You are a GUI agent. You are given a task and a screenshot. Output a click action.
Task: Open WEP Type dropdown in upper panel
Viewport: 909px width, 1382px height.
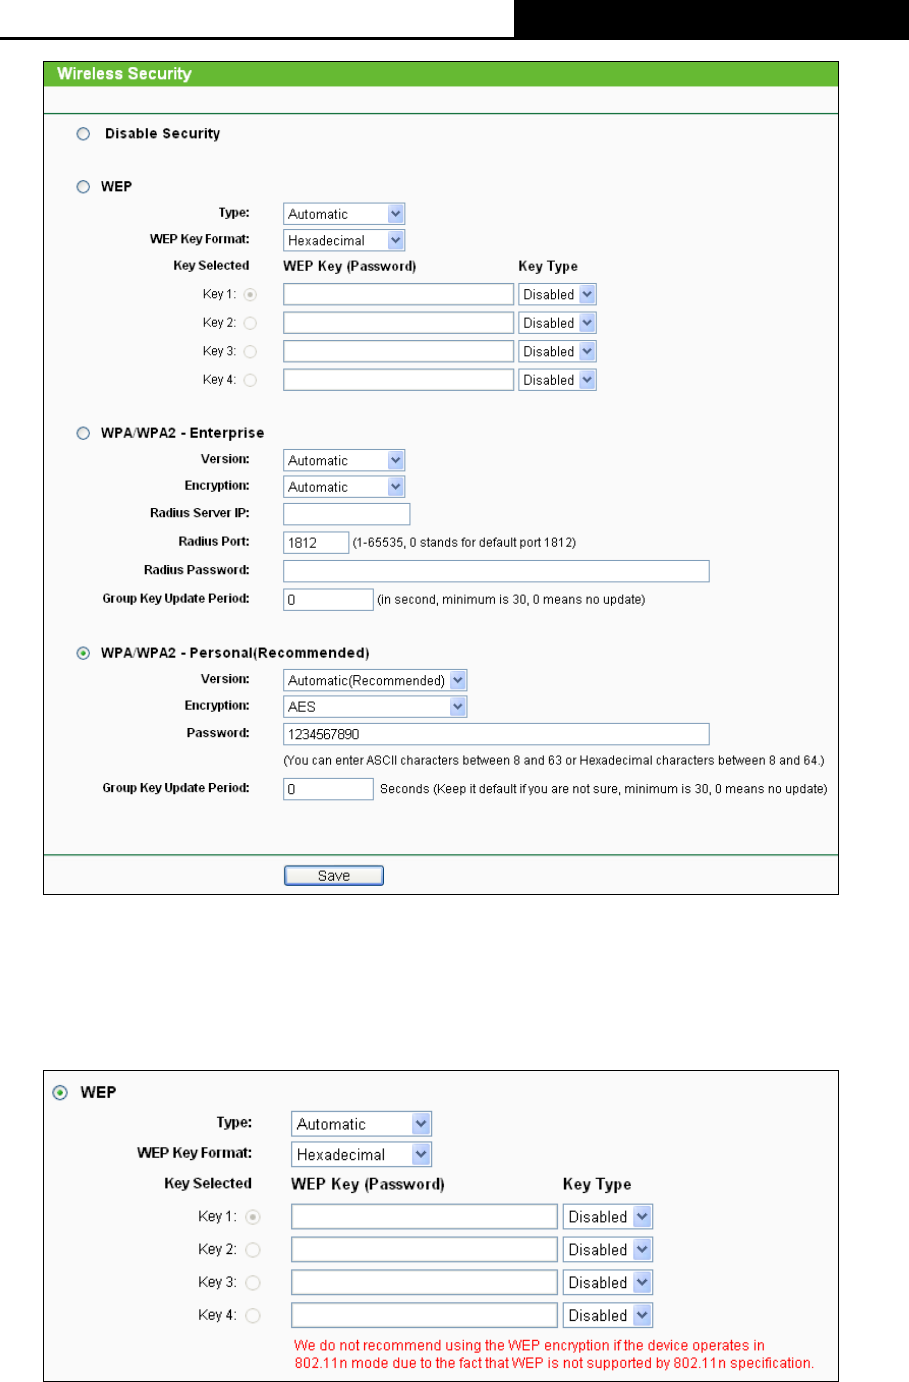pyautogui.click(x=344, y=214)
